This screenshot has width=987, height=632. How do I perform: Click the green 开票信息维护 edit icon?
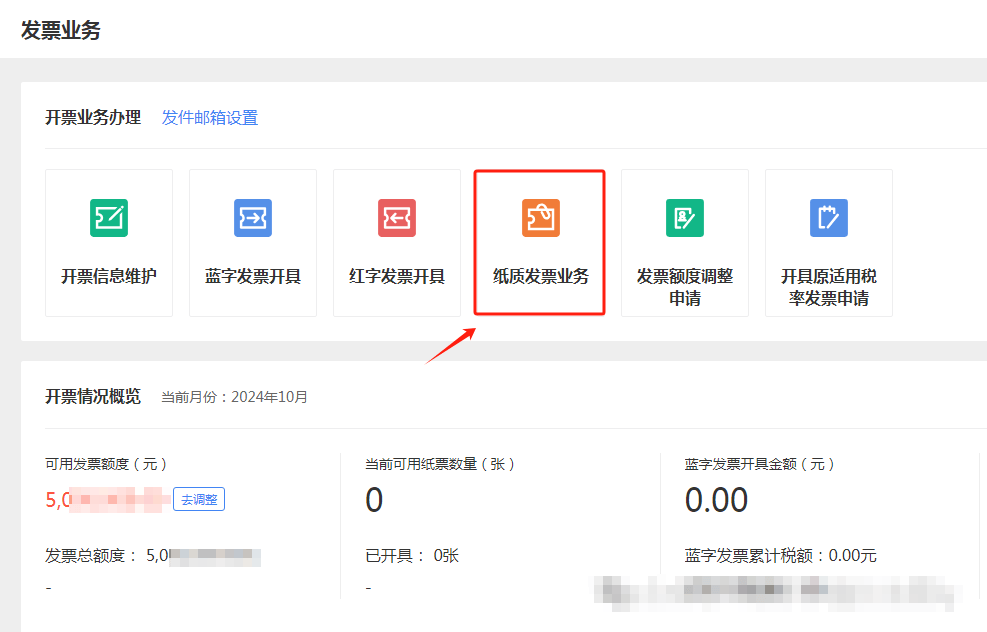[109, 217]
